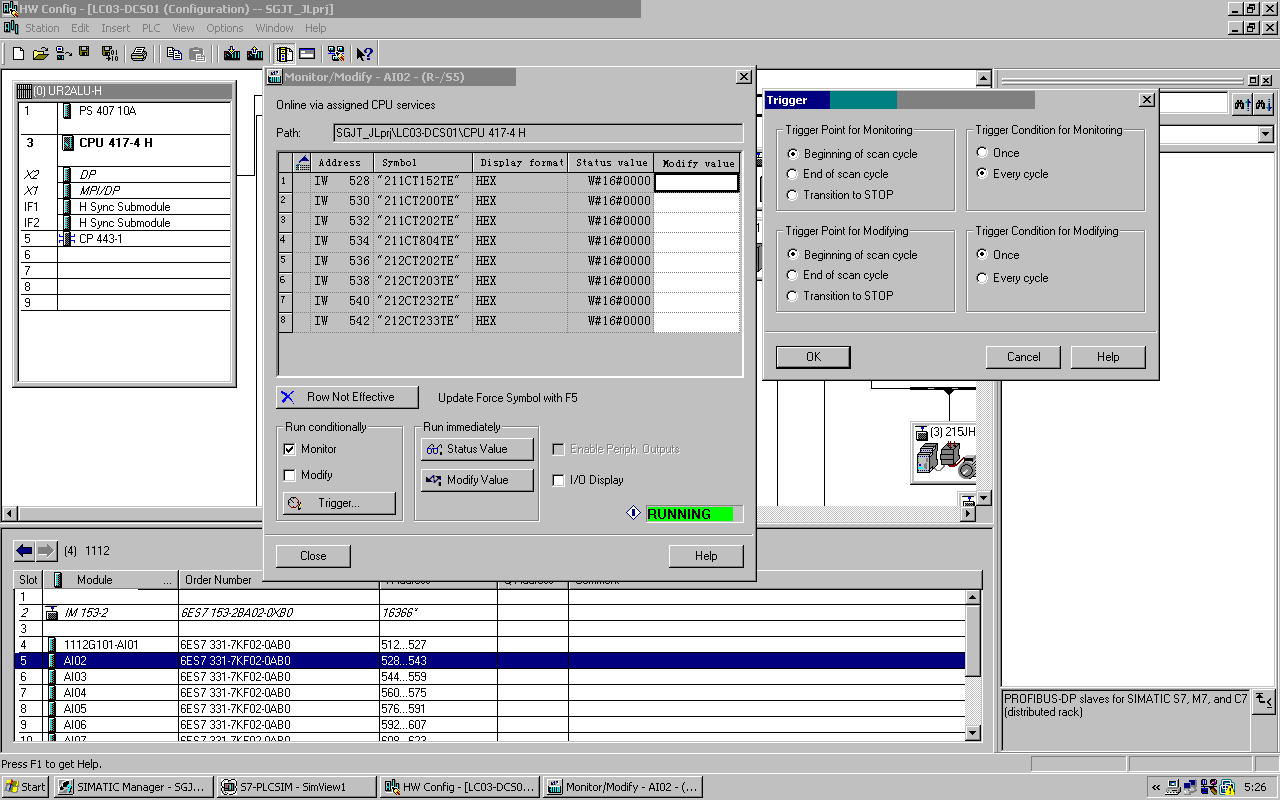The height and width of the screenshot is (800, 1280).
Task: Click the Trigger... button
Action: [x=339, y=503]
